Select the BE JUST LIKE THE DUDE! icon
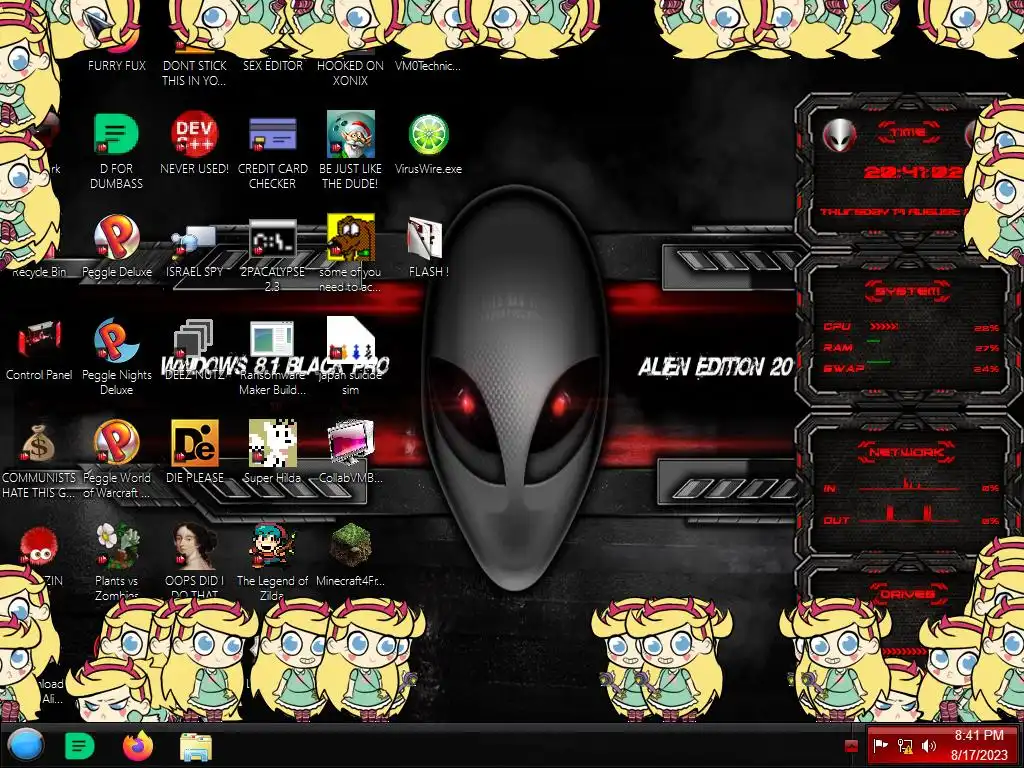This screenshot has height=768, width=1024. (x=350, y=135)
